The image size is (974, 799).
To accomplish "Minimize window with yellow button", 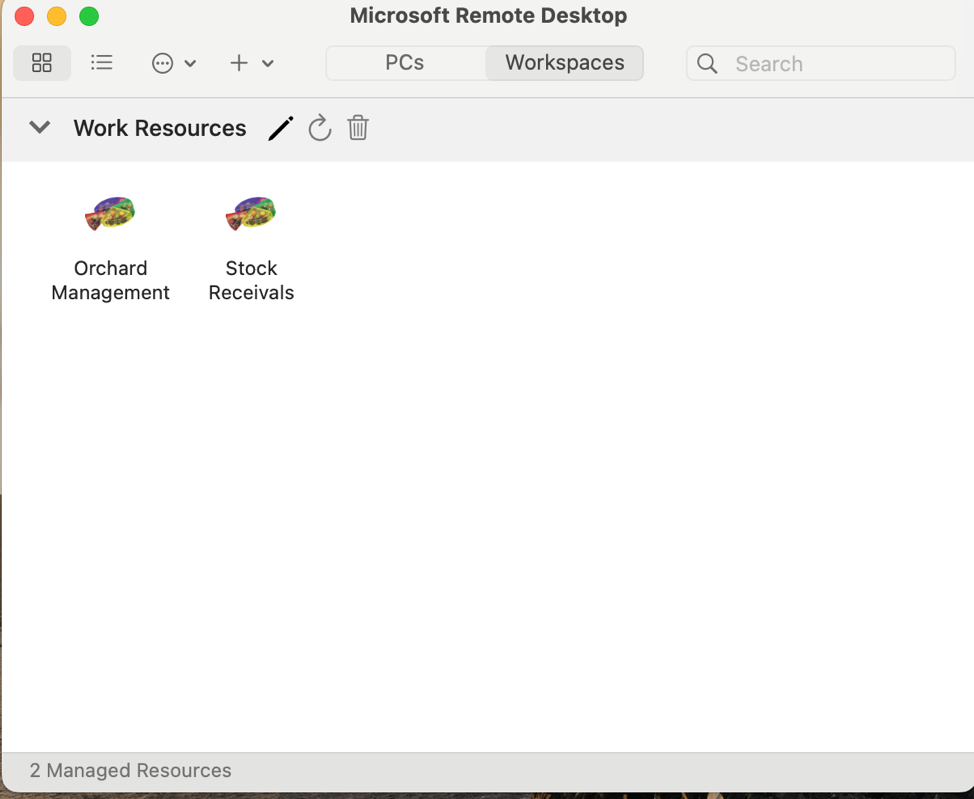I will pyautogui.click(x=57, y=16).
